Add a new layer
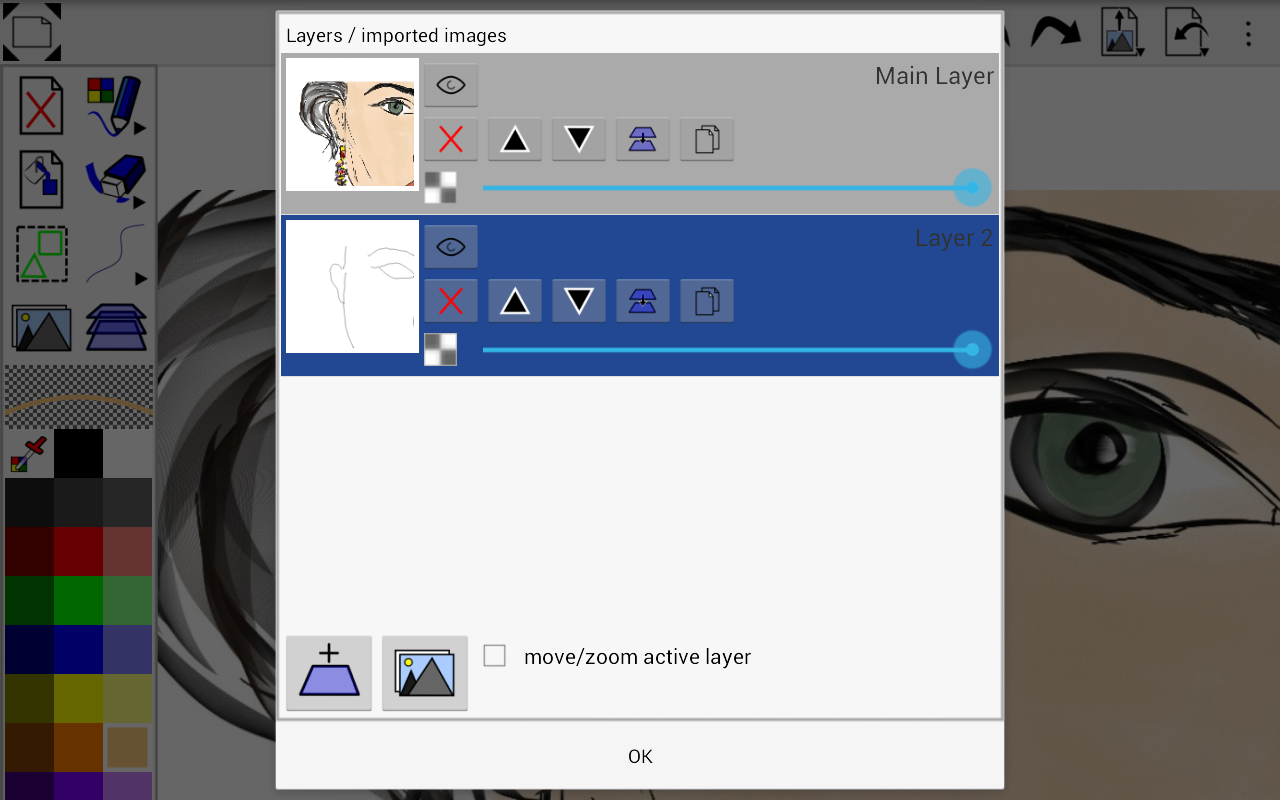This screenshot has width=1280, height=800. 328,672
